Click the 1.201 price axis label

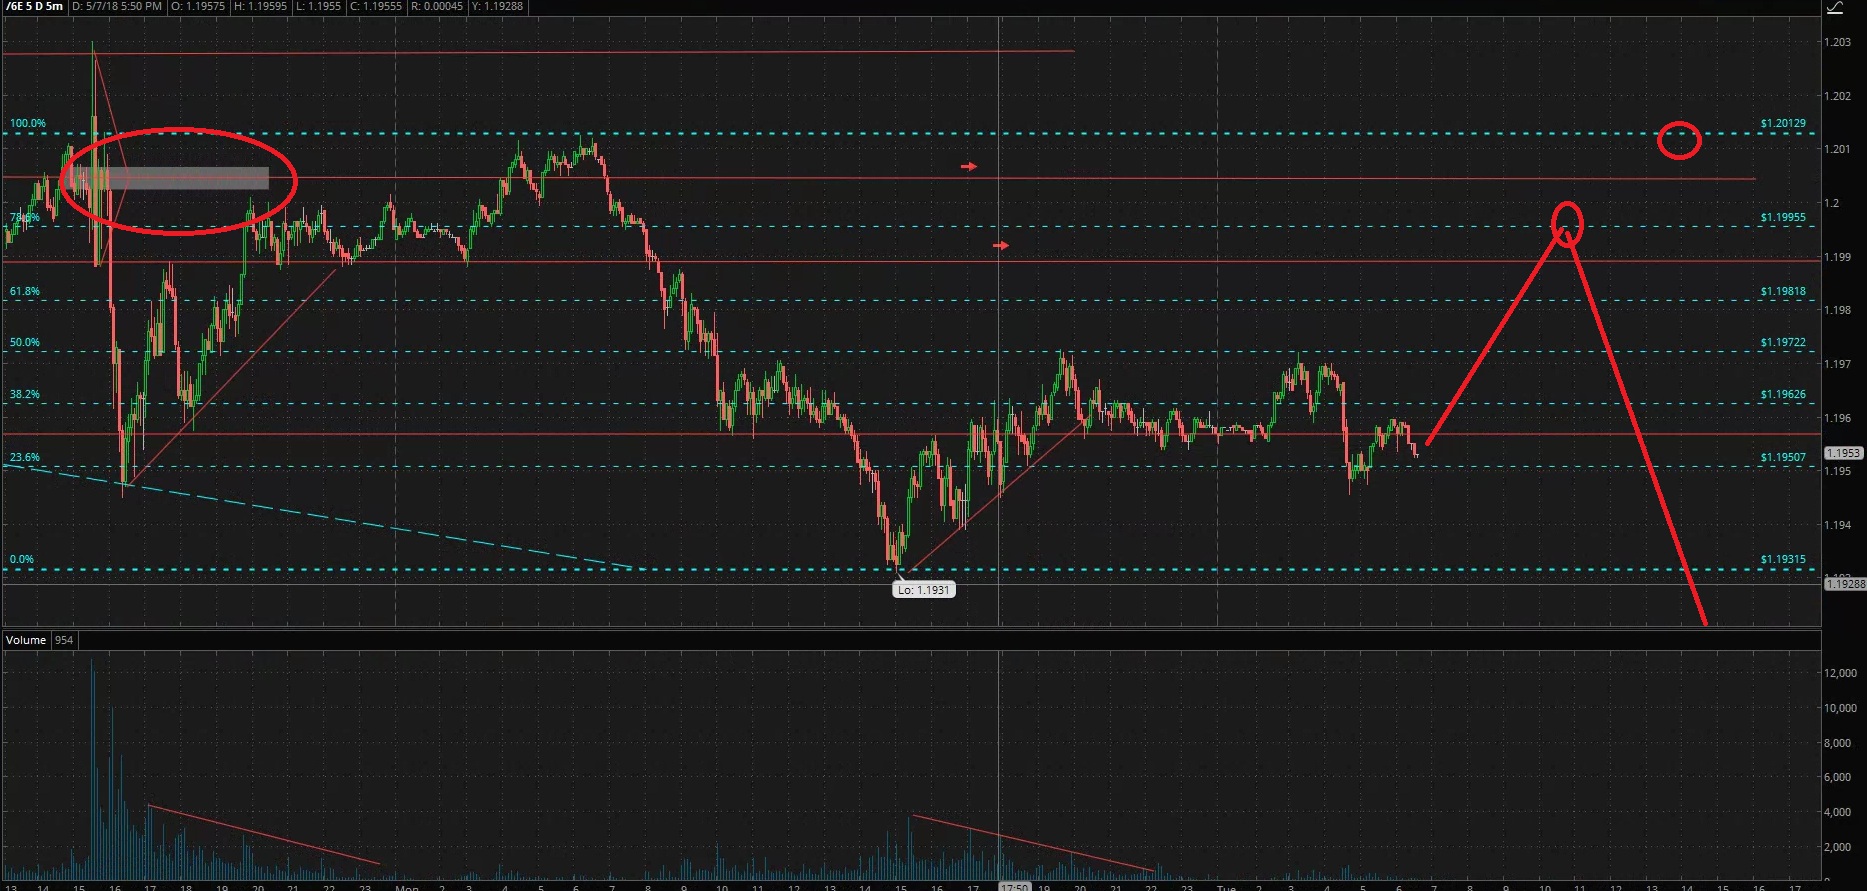pyautogui.click(x=1838, y=150)
